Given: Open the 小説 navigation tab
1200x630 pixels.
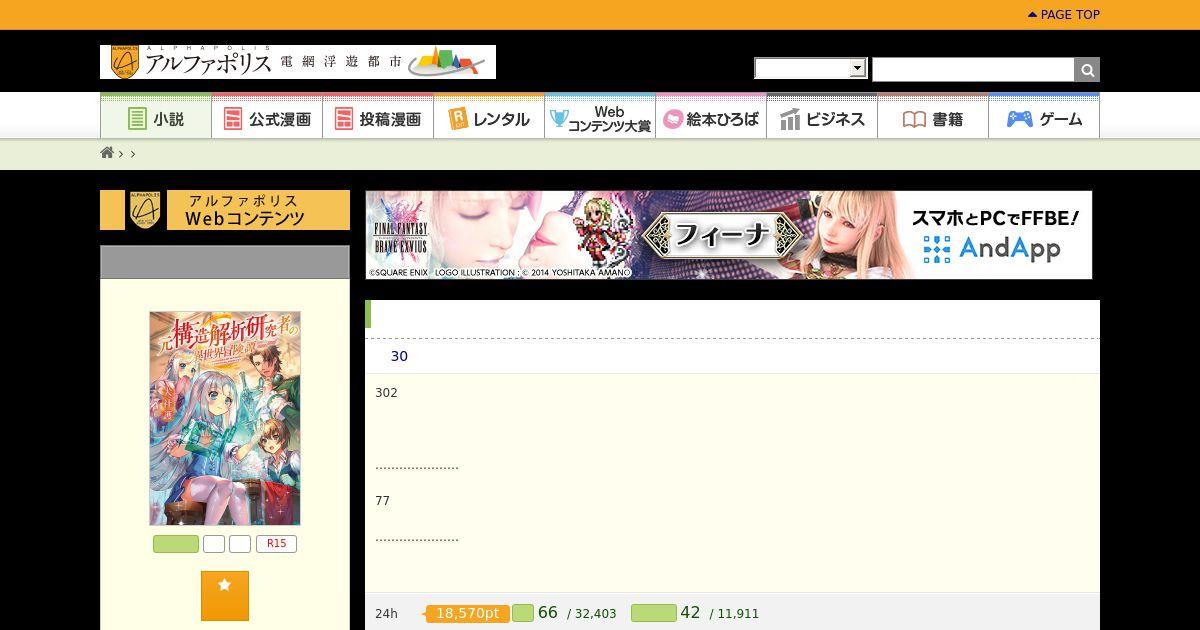Looking at the screenshot, I should pyautogui.click(x=156, y=118).
